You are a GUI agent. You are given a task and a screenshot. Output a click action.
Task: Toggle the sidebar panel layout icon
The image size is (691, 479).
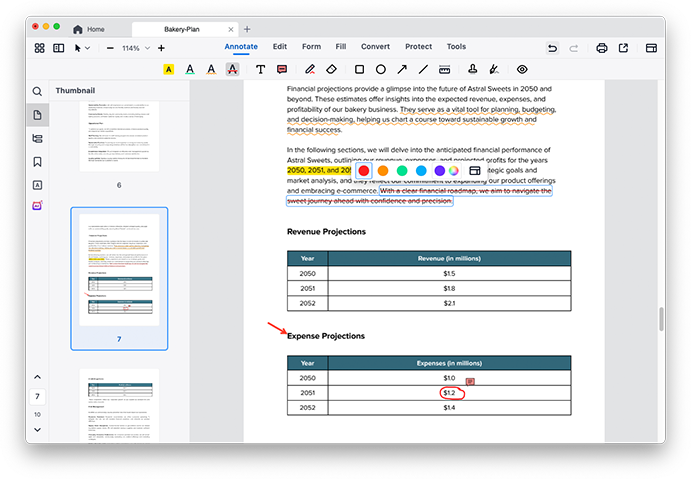click(59, 48)
